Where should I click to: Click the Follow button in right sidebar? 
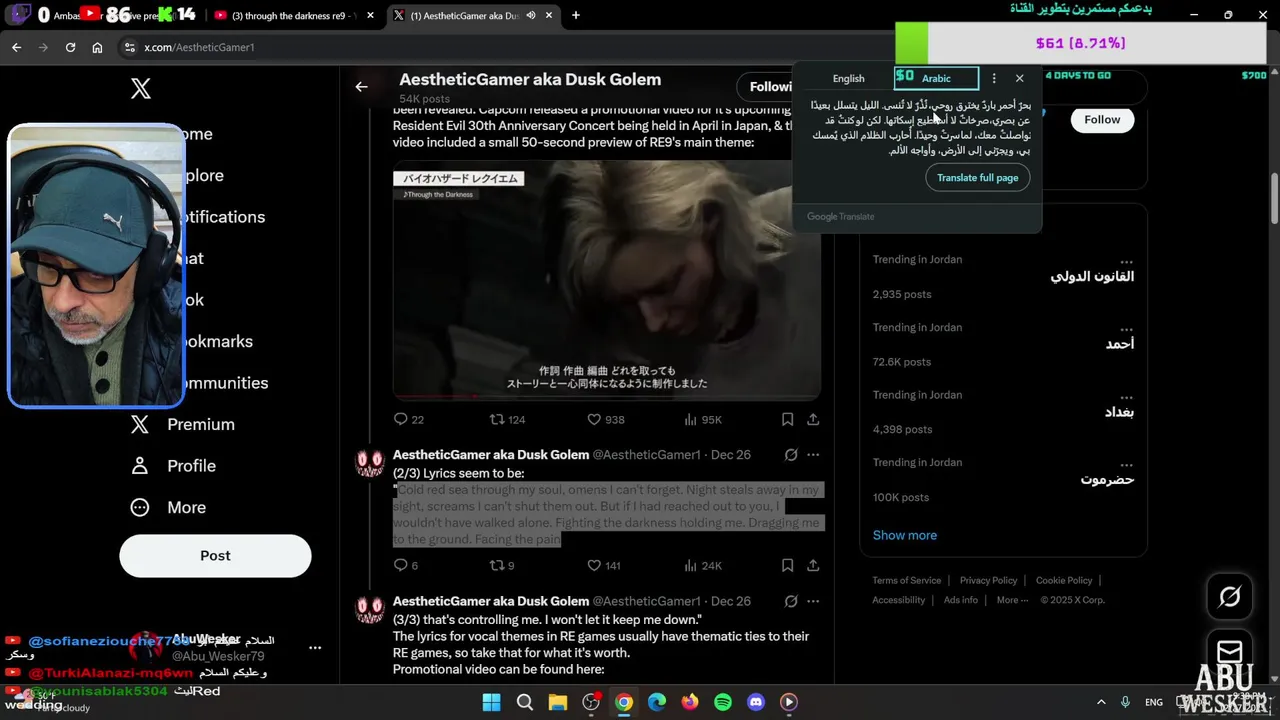[1102, 119]
